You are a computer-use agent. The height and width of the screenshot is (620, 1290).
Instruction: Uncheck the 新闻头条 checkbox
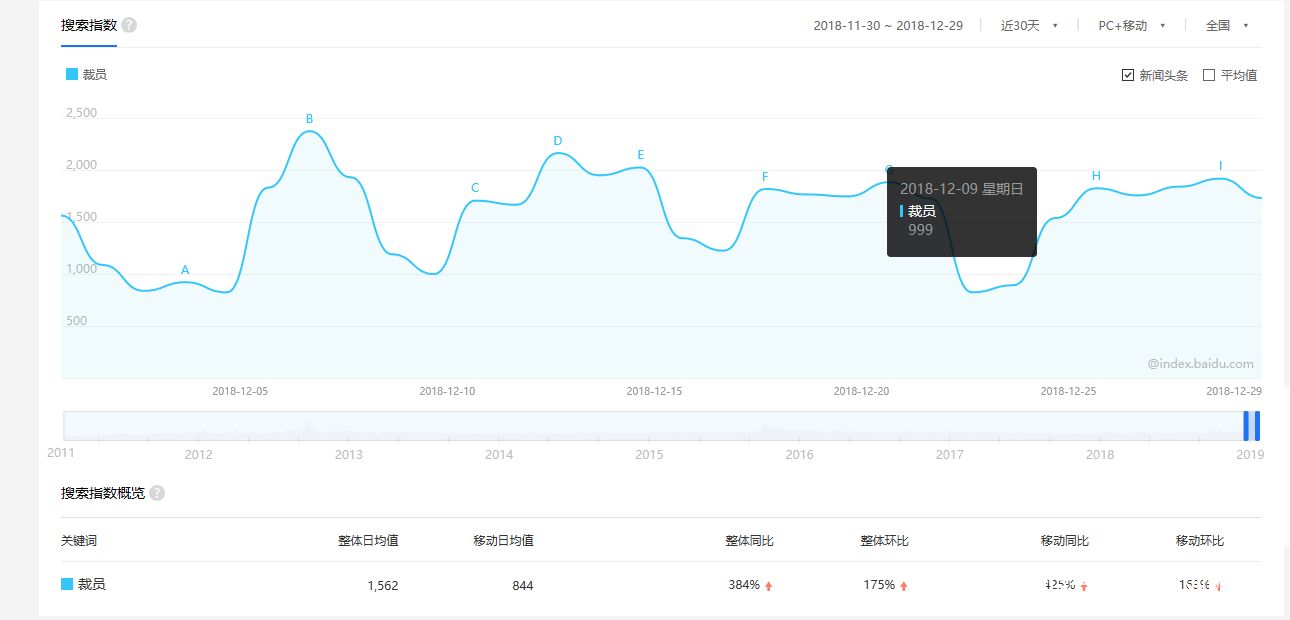pyautogui.click(x=1128, y=75)
